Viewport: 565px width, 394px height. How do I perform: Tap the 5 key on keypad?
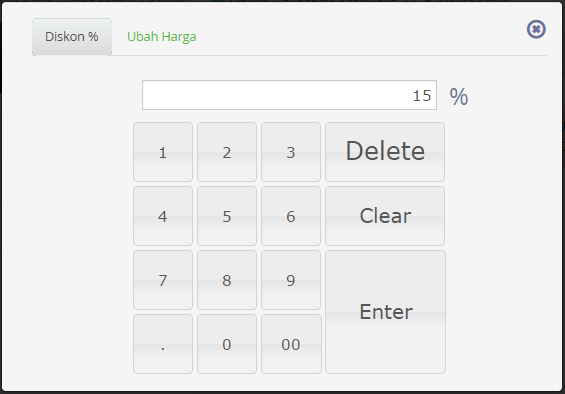[227, 216]
